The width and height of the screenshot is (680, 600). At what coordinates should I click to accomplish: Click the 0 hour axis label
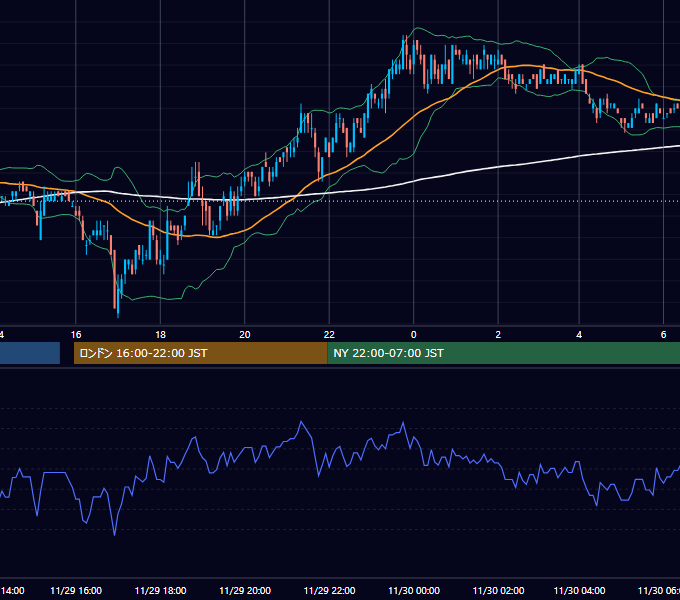pyautogui.click(x=413, y=335)
